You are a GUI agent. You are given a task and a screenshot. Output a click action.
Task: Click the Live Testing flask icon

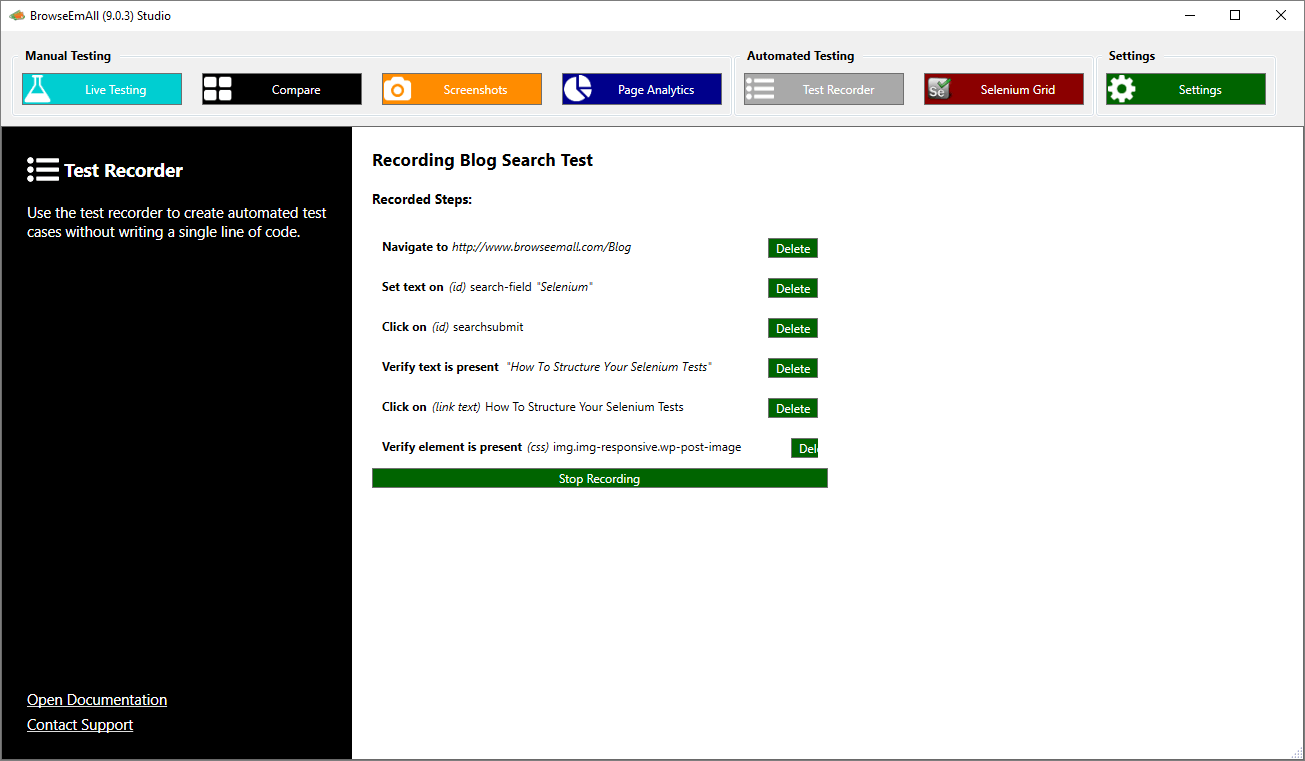coord(38,89)
